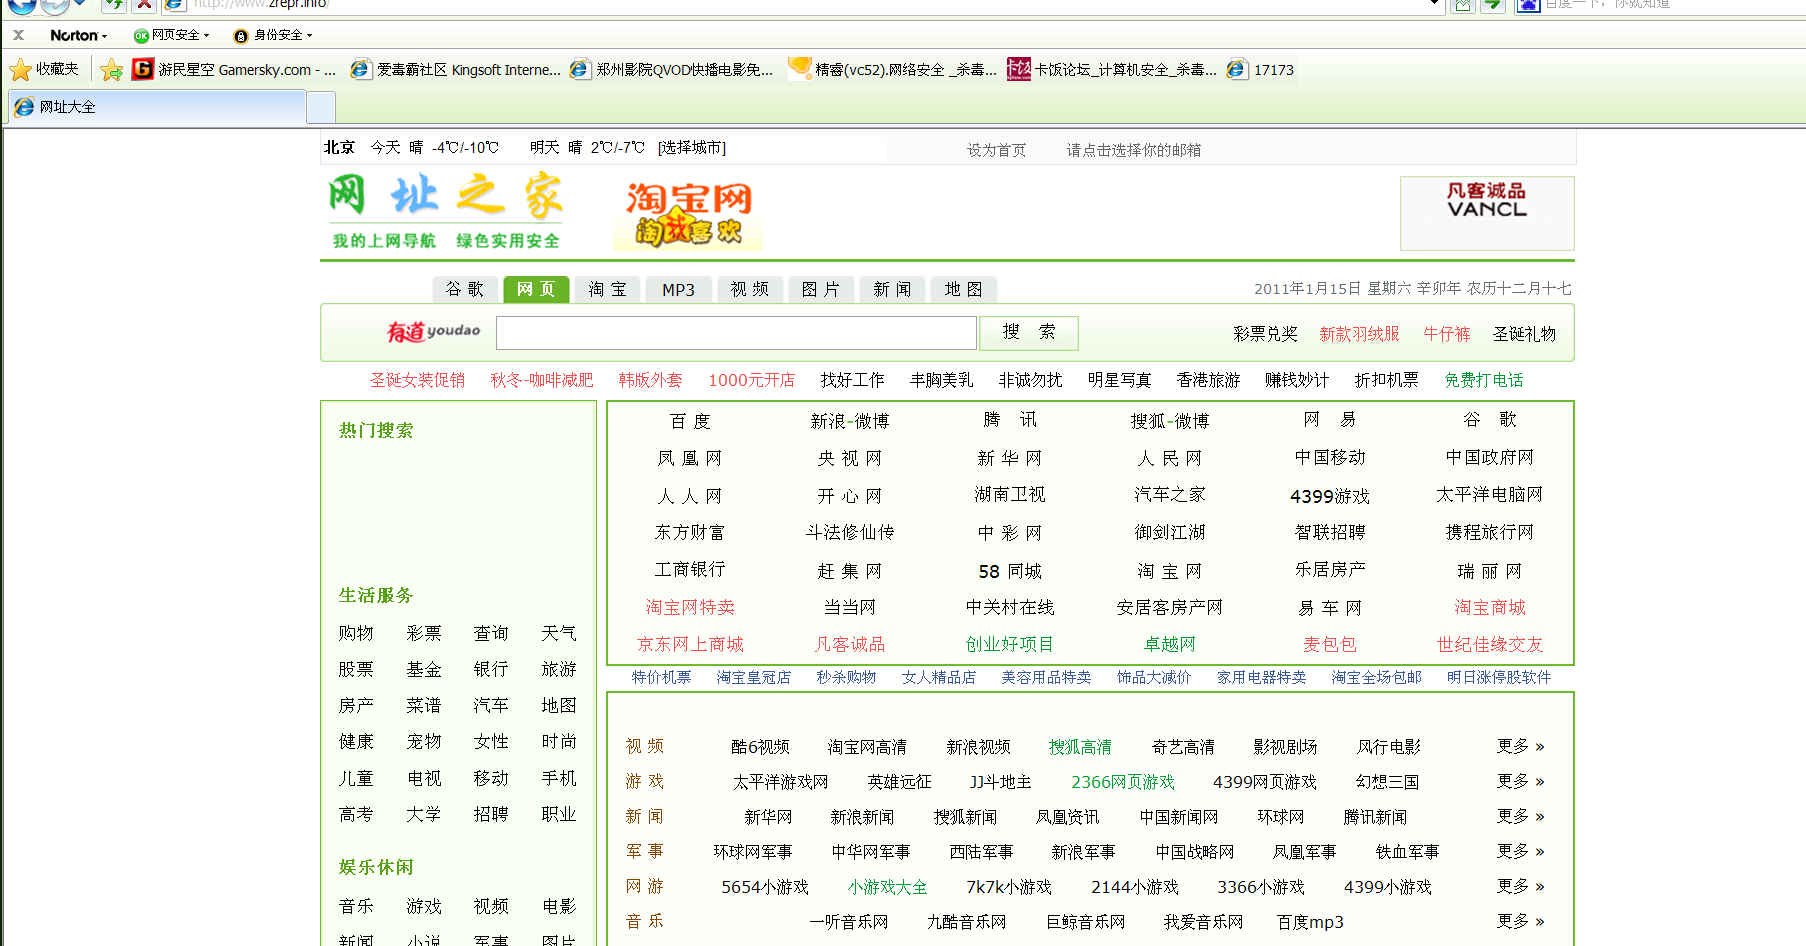Click 更多 in the 新闻 row
This screenshot has width=1806, height=946.
(x=1520, y=816)
